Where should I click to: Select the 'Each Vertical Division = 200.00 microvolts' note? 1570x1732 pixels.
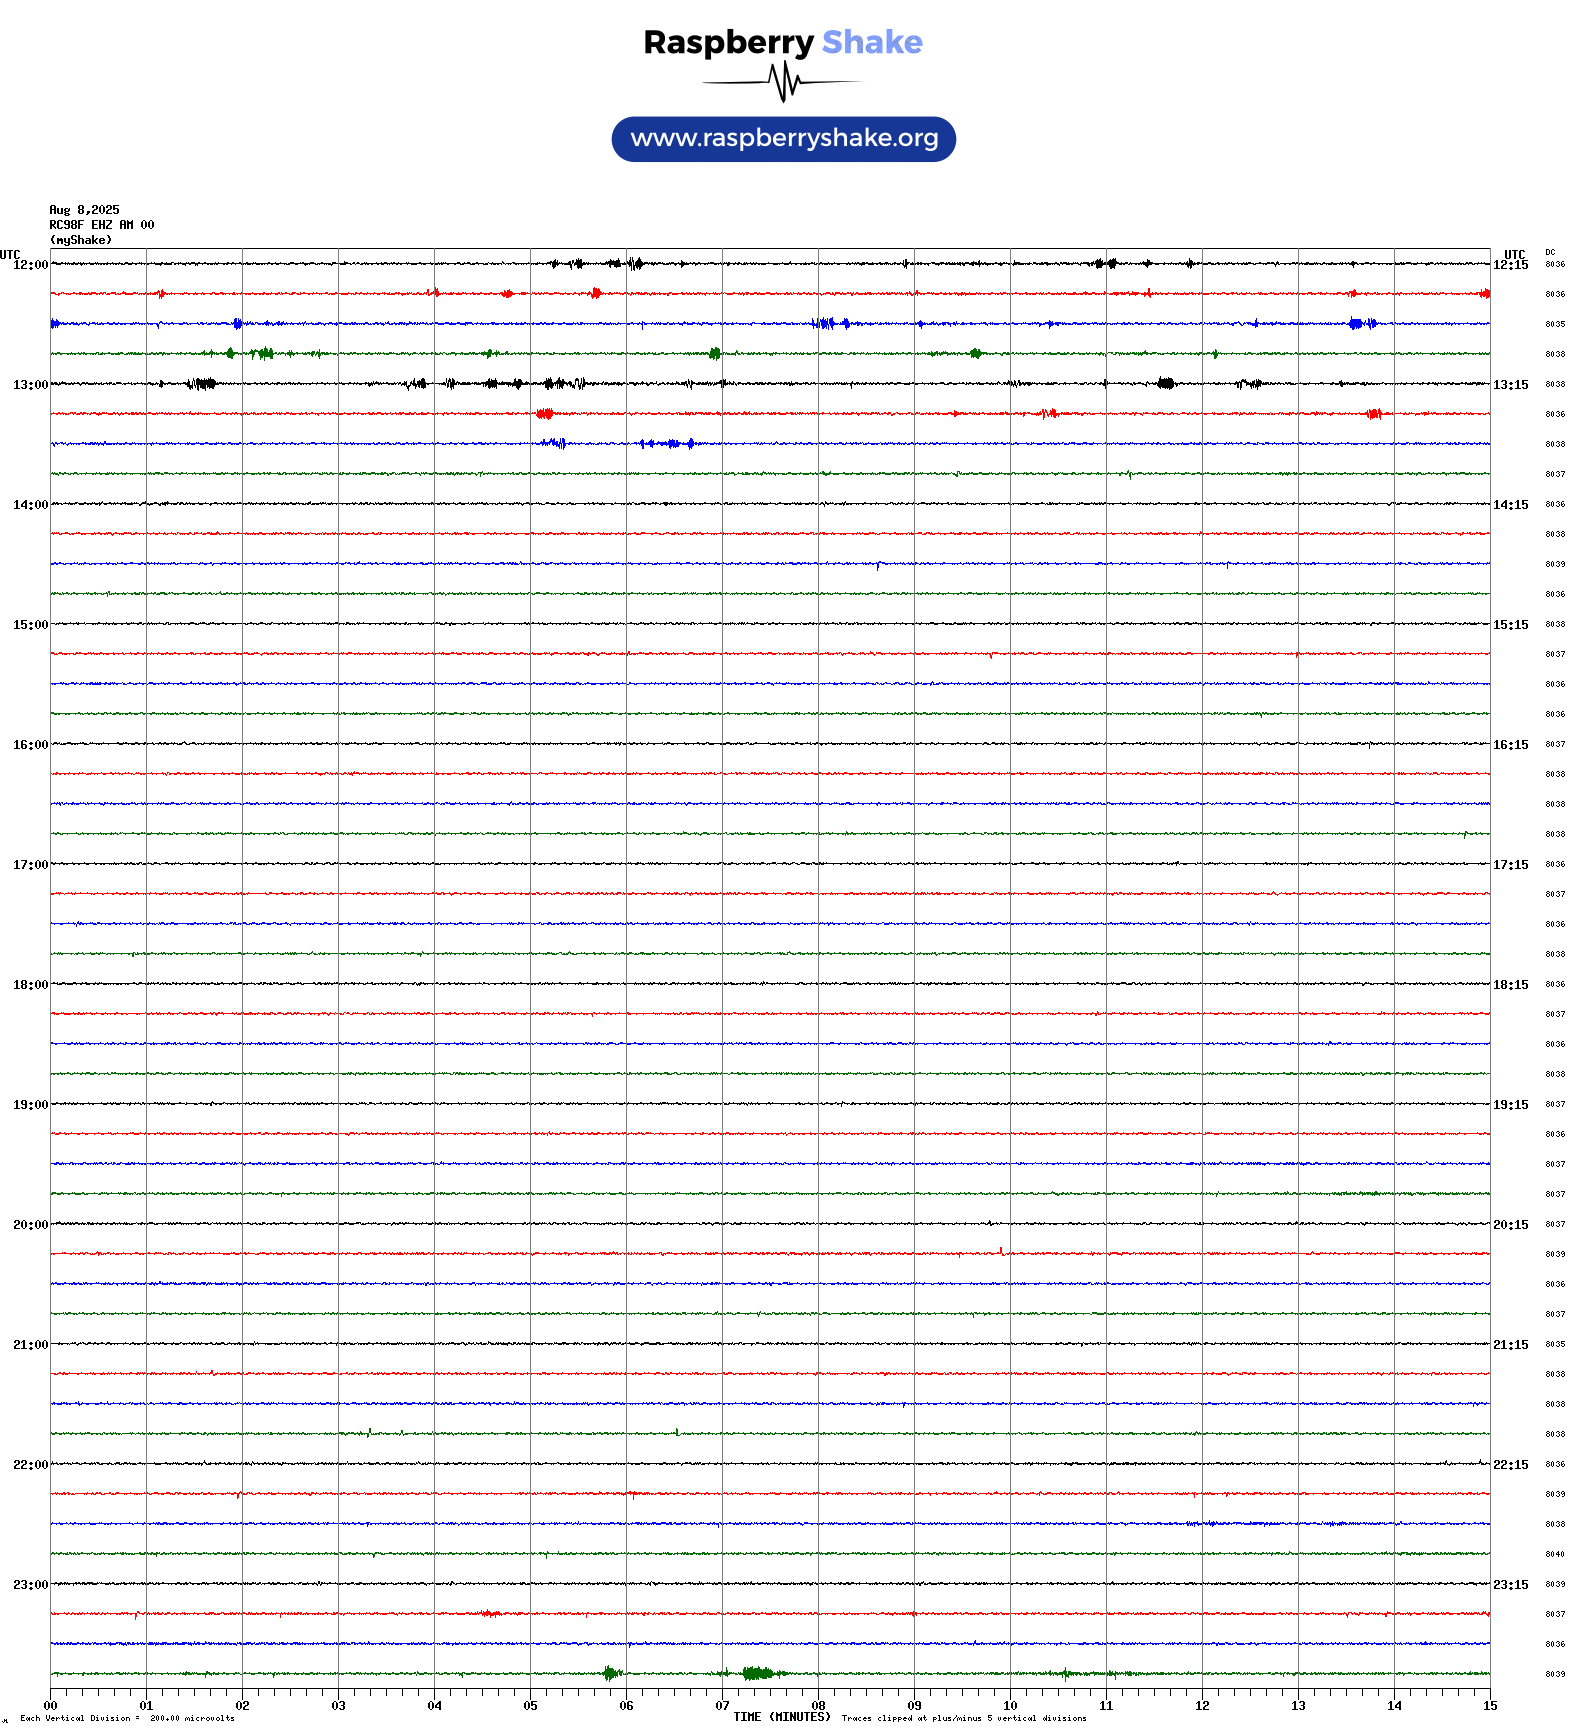(x=127, y=1719)
